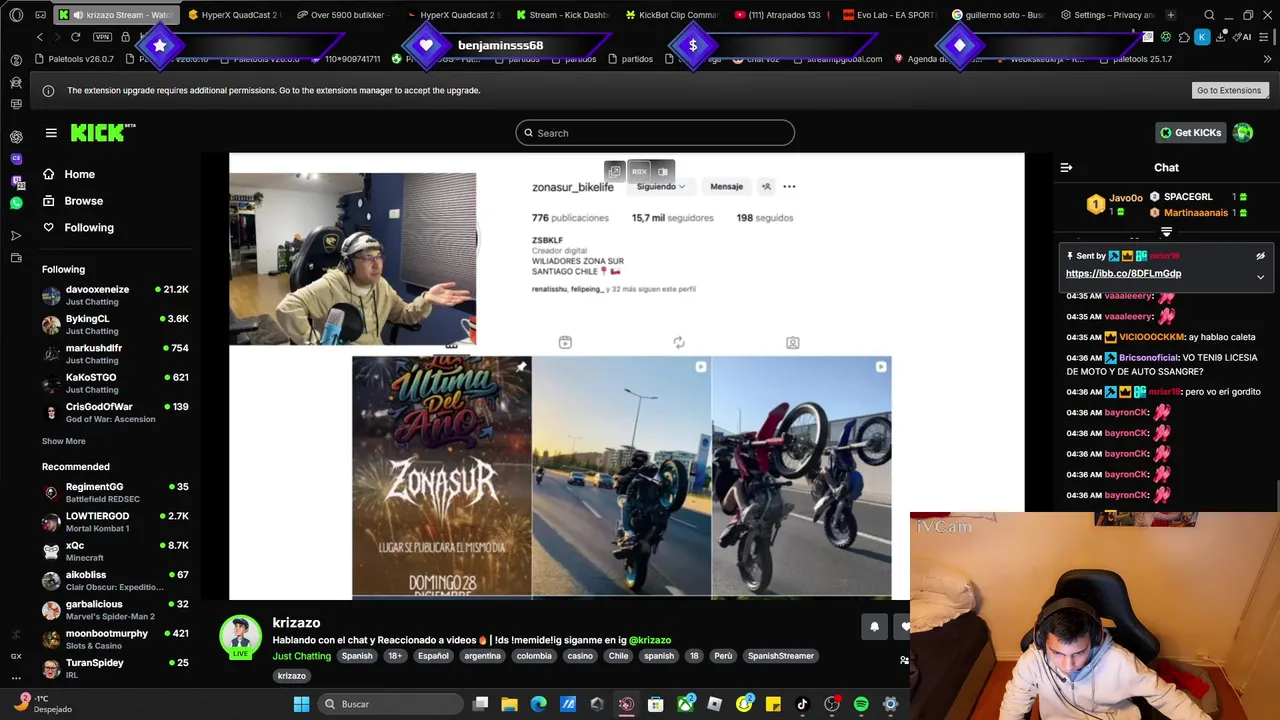1280x720 pixels.
Task: Open WhatsApp in Opera sidebar
Action: (16, 203)
